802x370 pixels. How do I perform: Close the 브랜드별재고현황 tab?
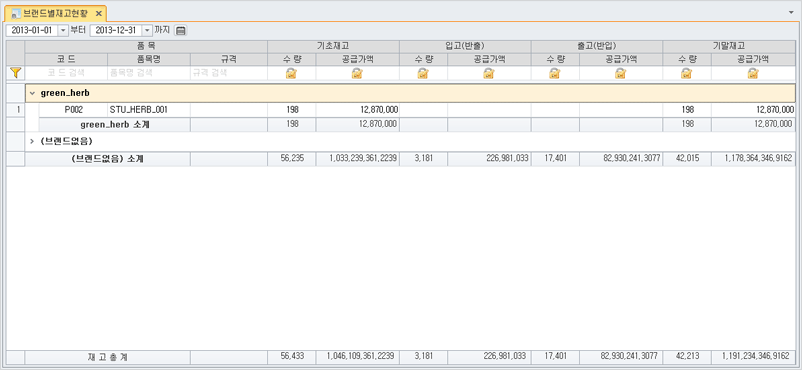[x=99, y=13]
